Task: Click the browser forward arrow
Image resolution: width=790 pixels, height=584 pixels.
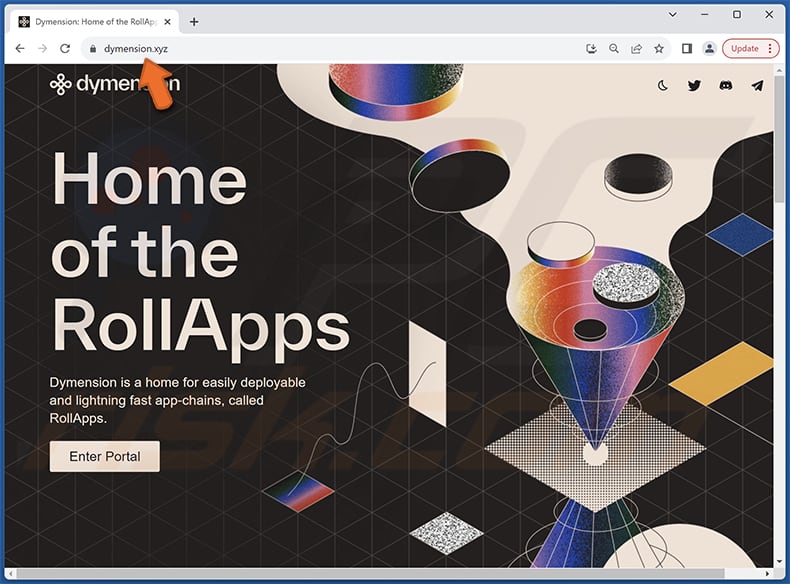Action: click(x=42, y=48)
